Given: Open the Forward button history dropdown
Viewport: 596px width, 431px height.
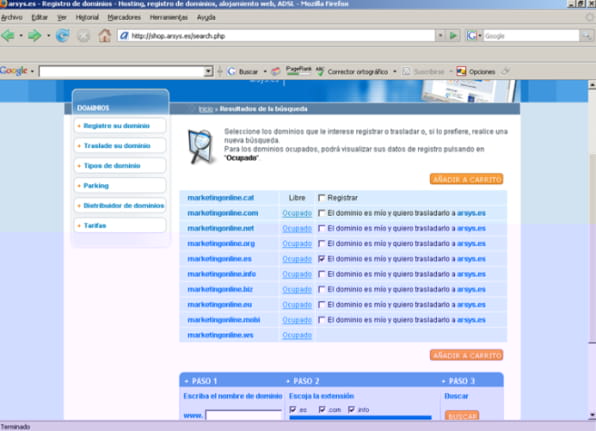Looking at the screenshot, I should tap(48, 36).
